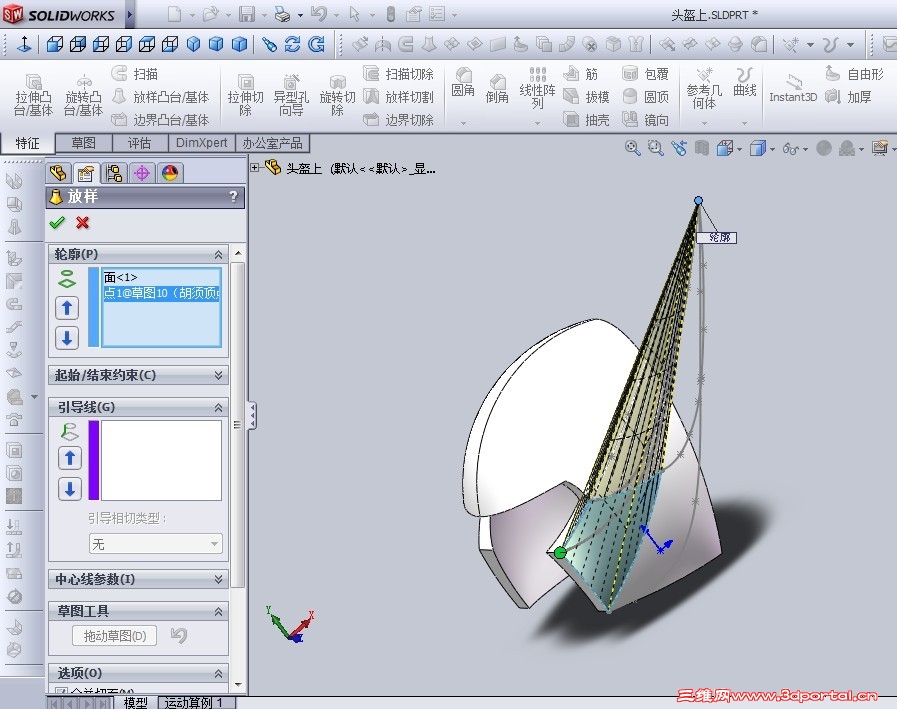The height and width of the screenshot is (709, 897).
Task: Select the Freeform (自由形) tool
Action: click(855, 74)
